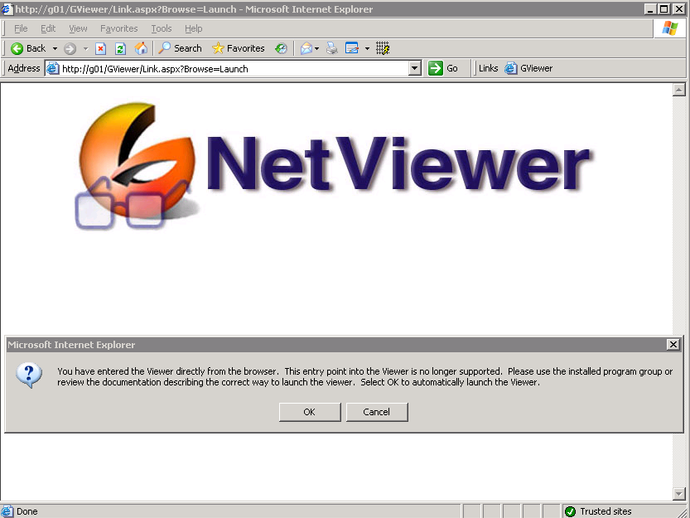Click the Forward arrow icon

(70, 48)
